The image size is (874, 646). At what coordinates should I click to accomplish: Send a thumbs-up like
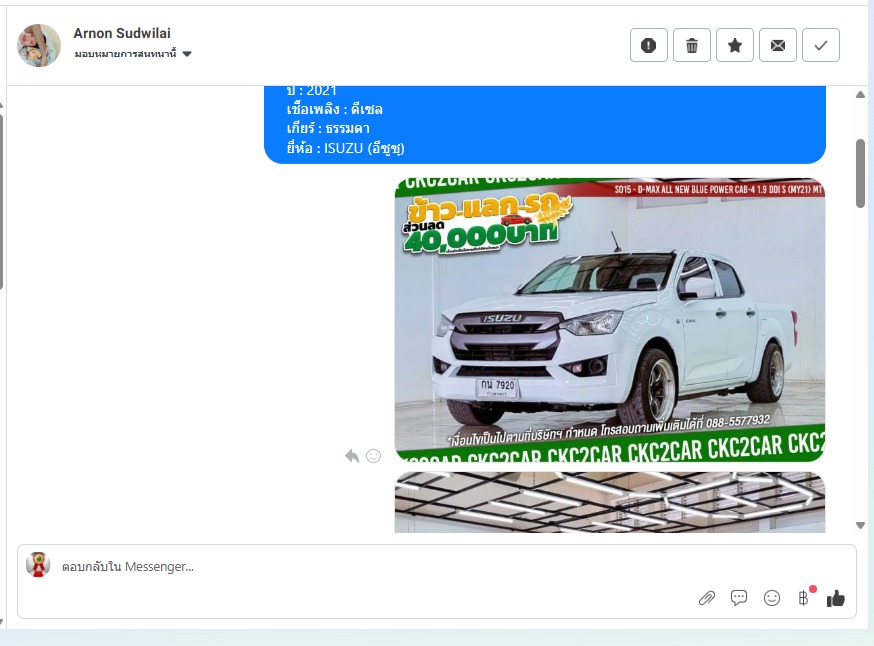(x=836, y=598)
